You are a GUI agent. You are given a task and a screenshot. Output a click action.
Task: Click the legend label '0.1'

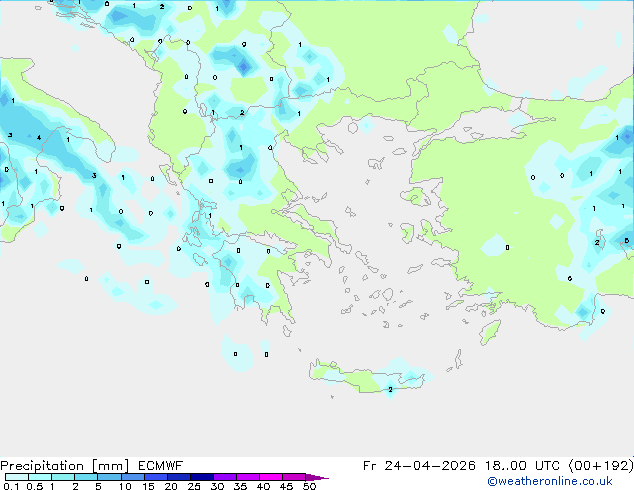click(x=11, y=486)
